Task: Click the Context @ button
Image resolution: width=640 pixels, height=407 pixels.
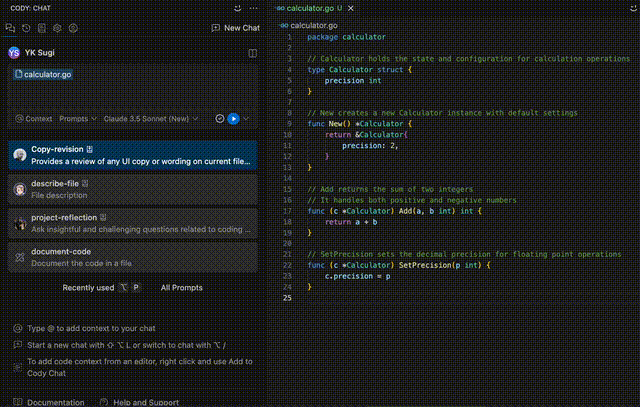Action: point(34,119)
